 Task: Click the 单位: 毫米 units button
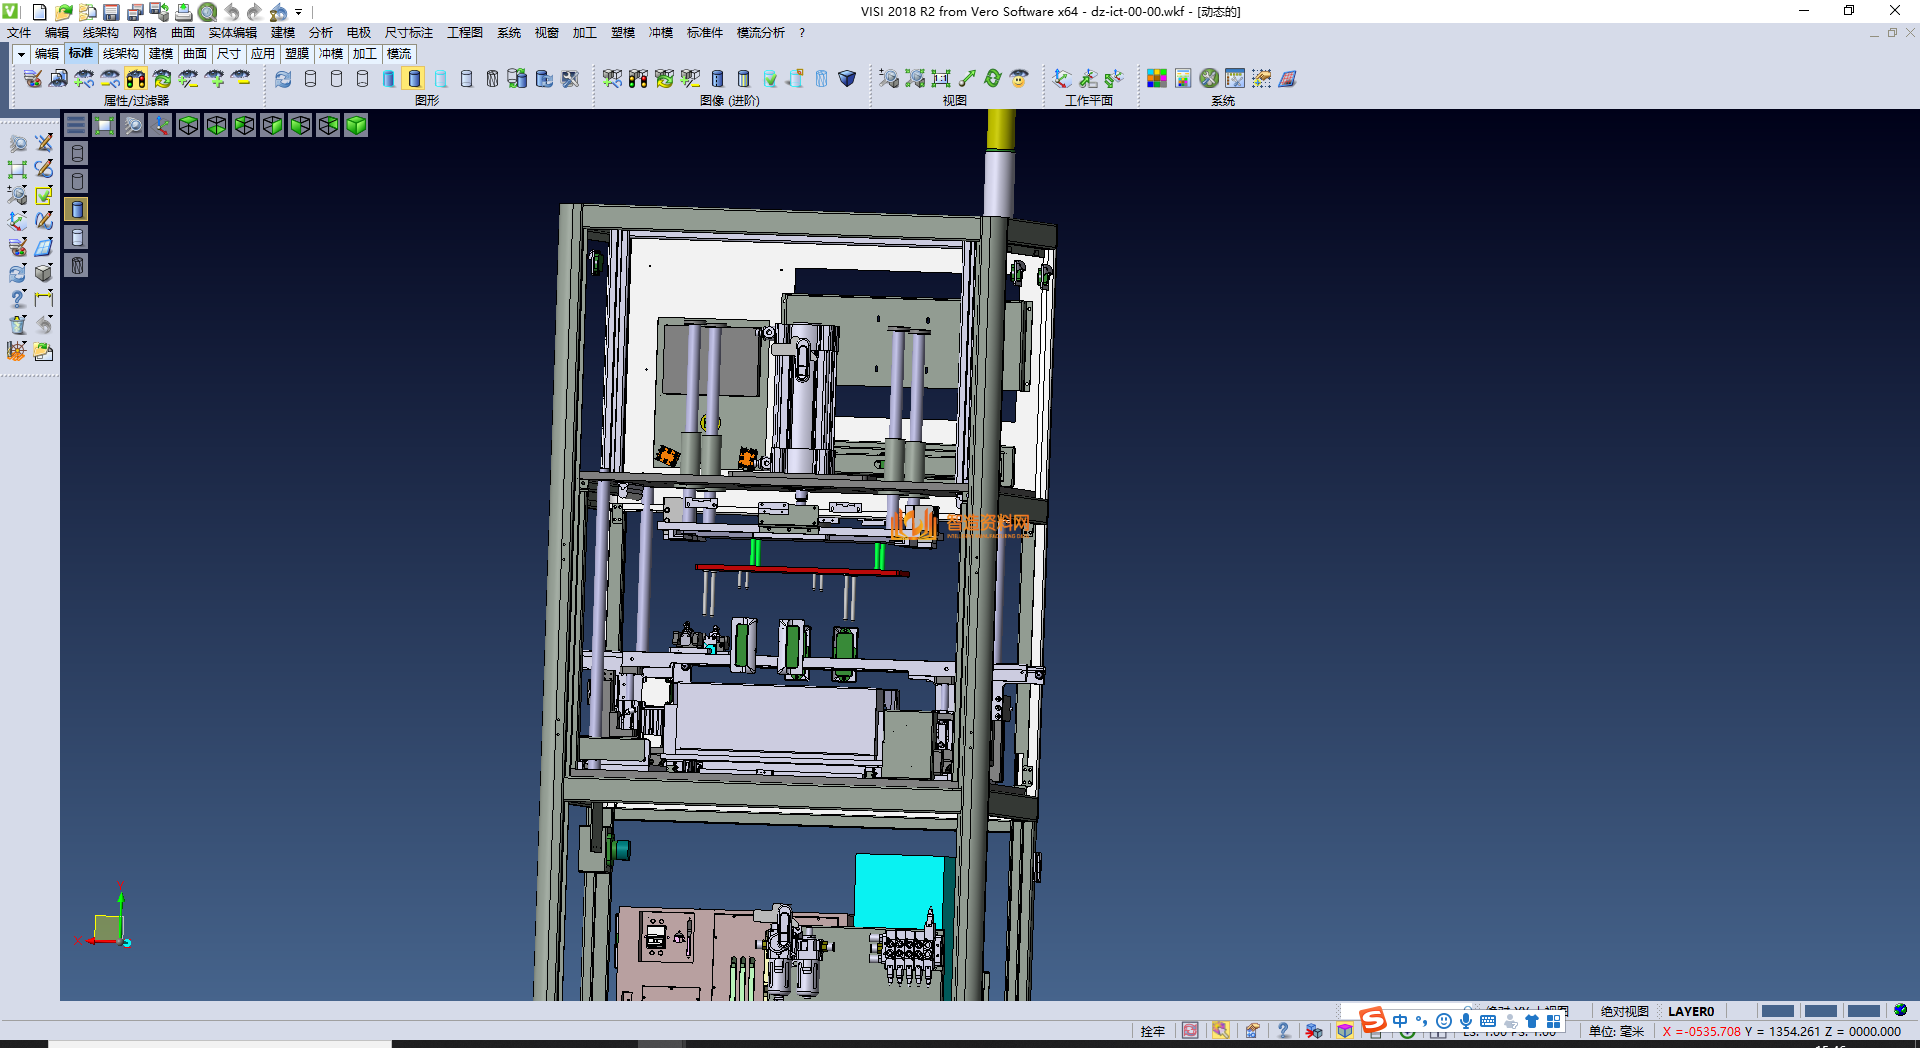(x=1616, y=1031)
